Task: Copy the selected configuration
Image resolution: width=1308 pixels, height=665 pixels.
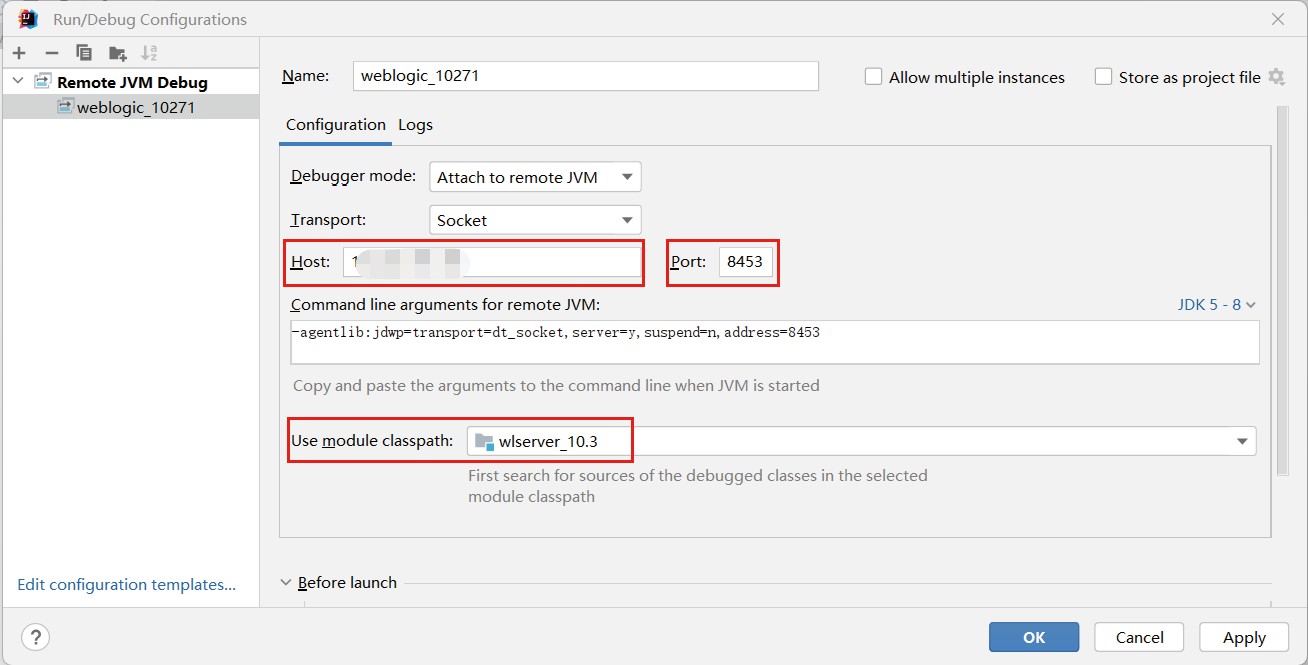Action: pyautogui.click(x=84, y=53)
